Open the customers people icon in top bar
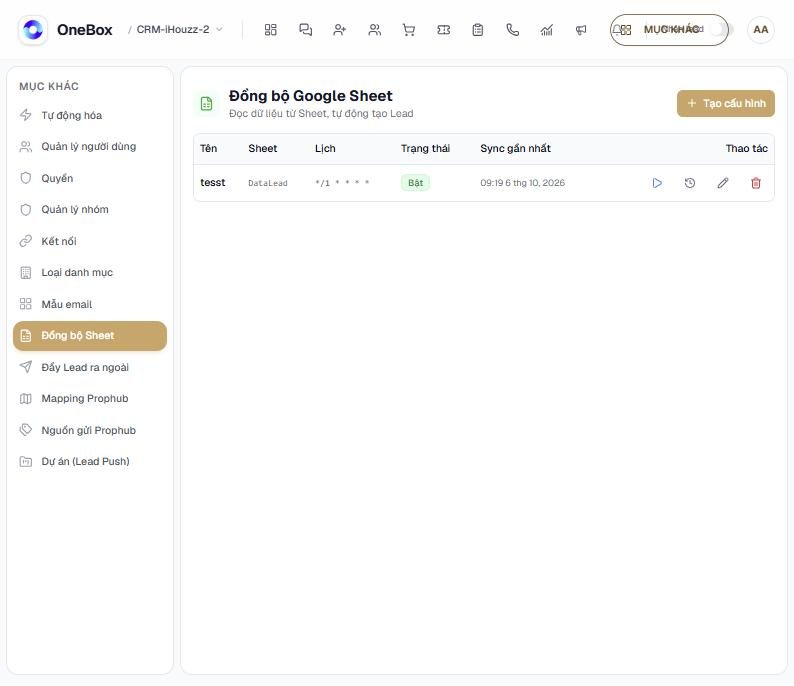This screenshot has height=686, width=794. 374,30
